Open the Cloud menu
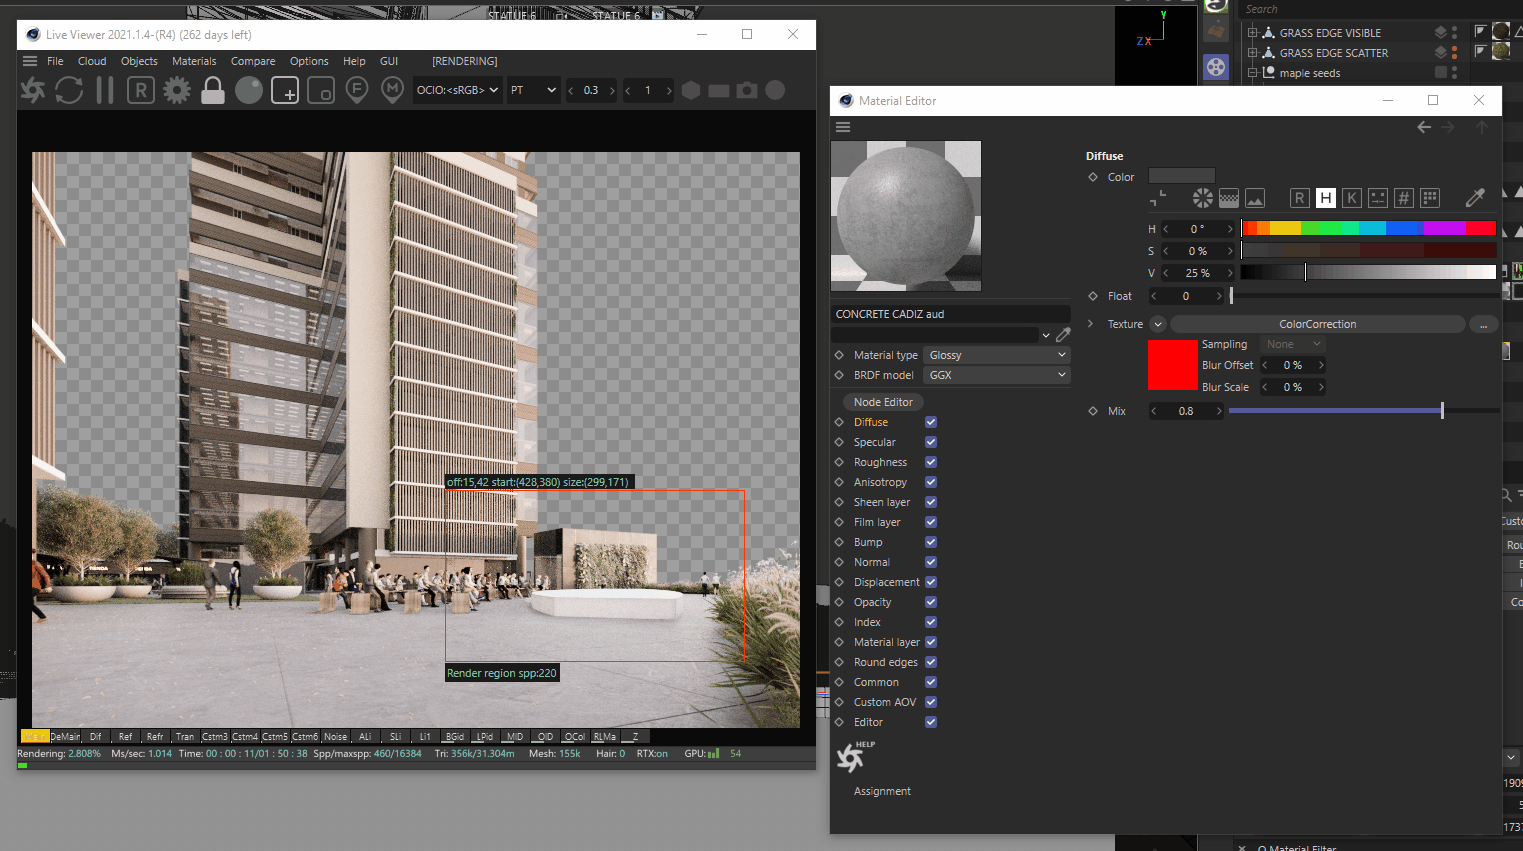This screenshot has height=851, width=1523. (x=92, y=61)
